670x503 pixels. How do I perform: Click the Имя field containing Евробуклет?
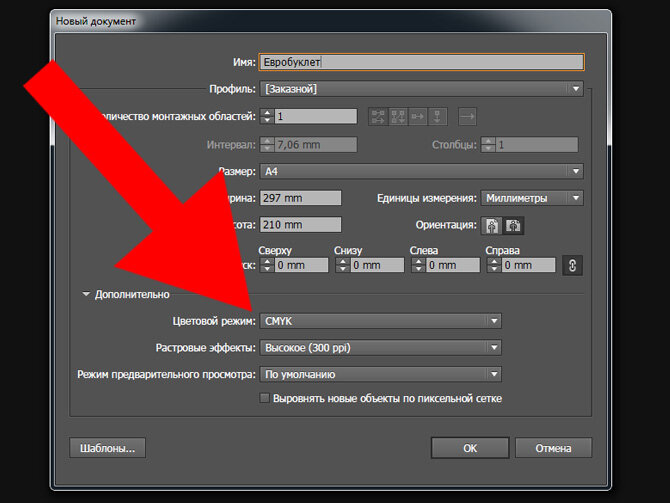point(421,62)
